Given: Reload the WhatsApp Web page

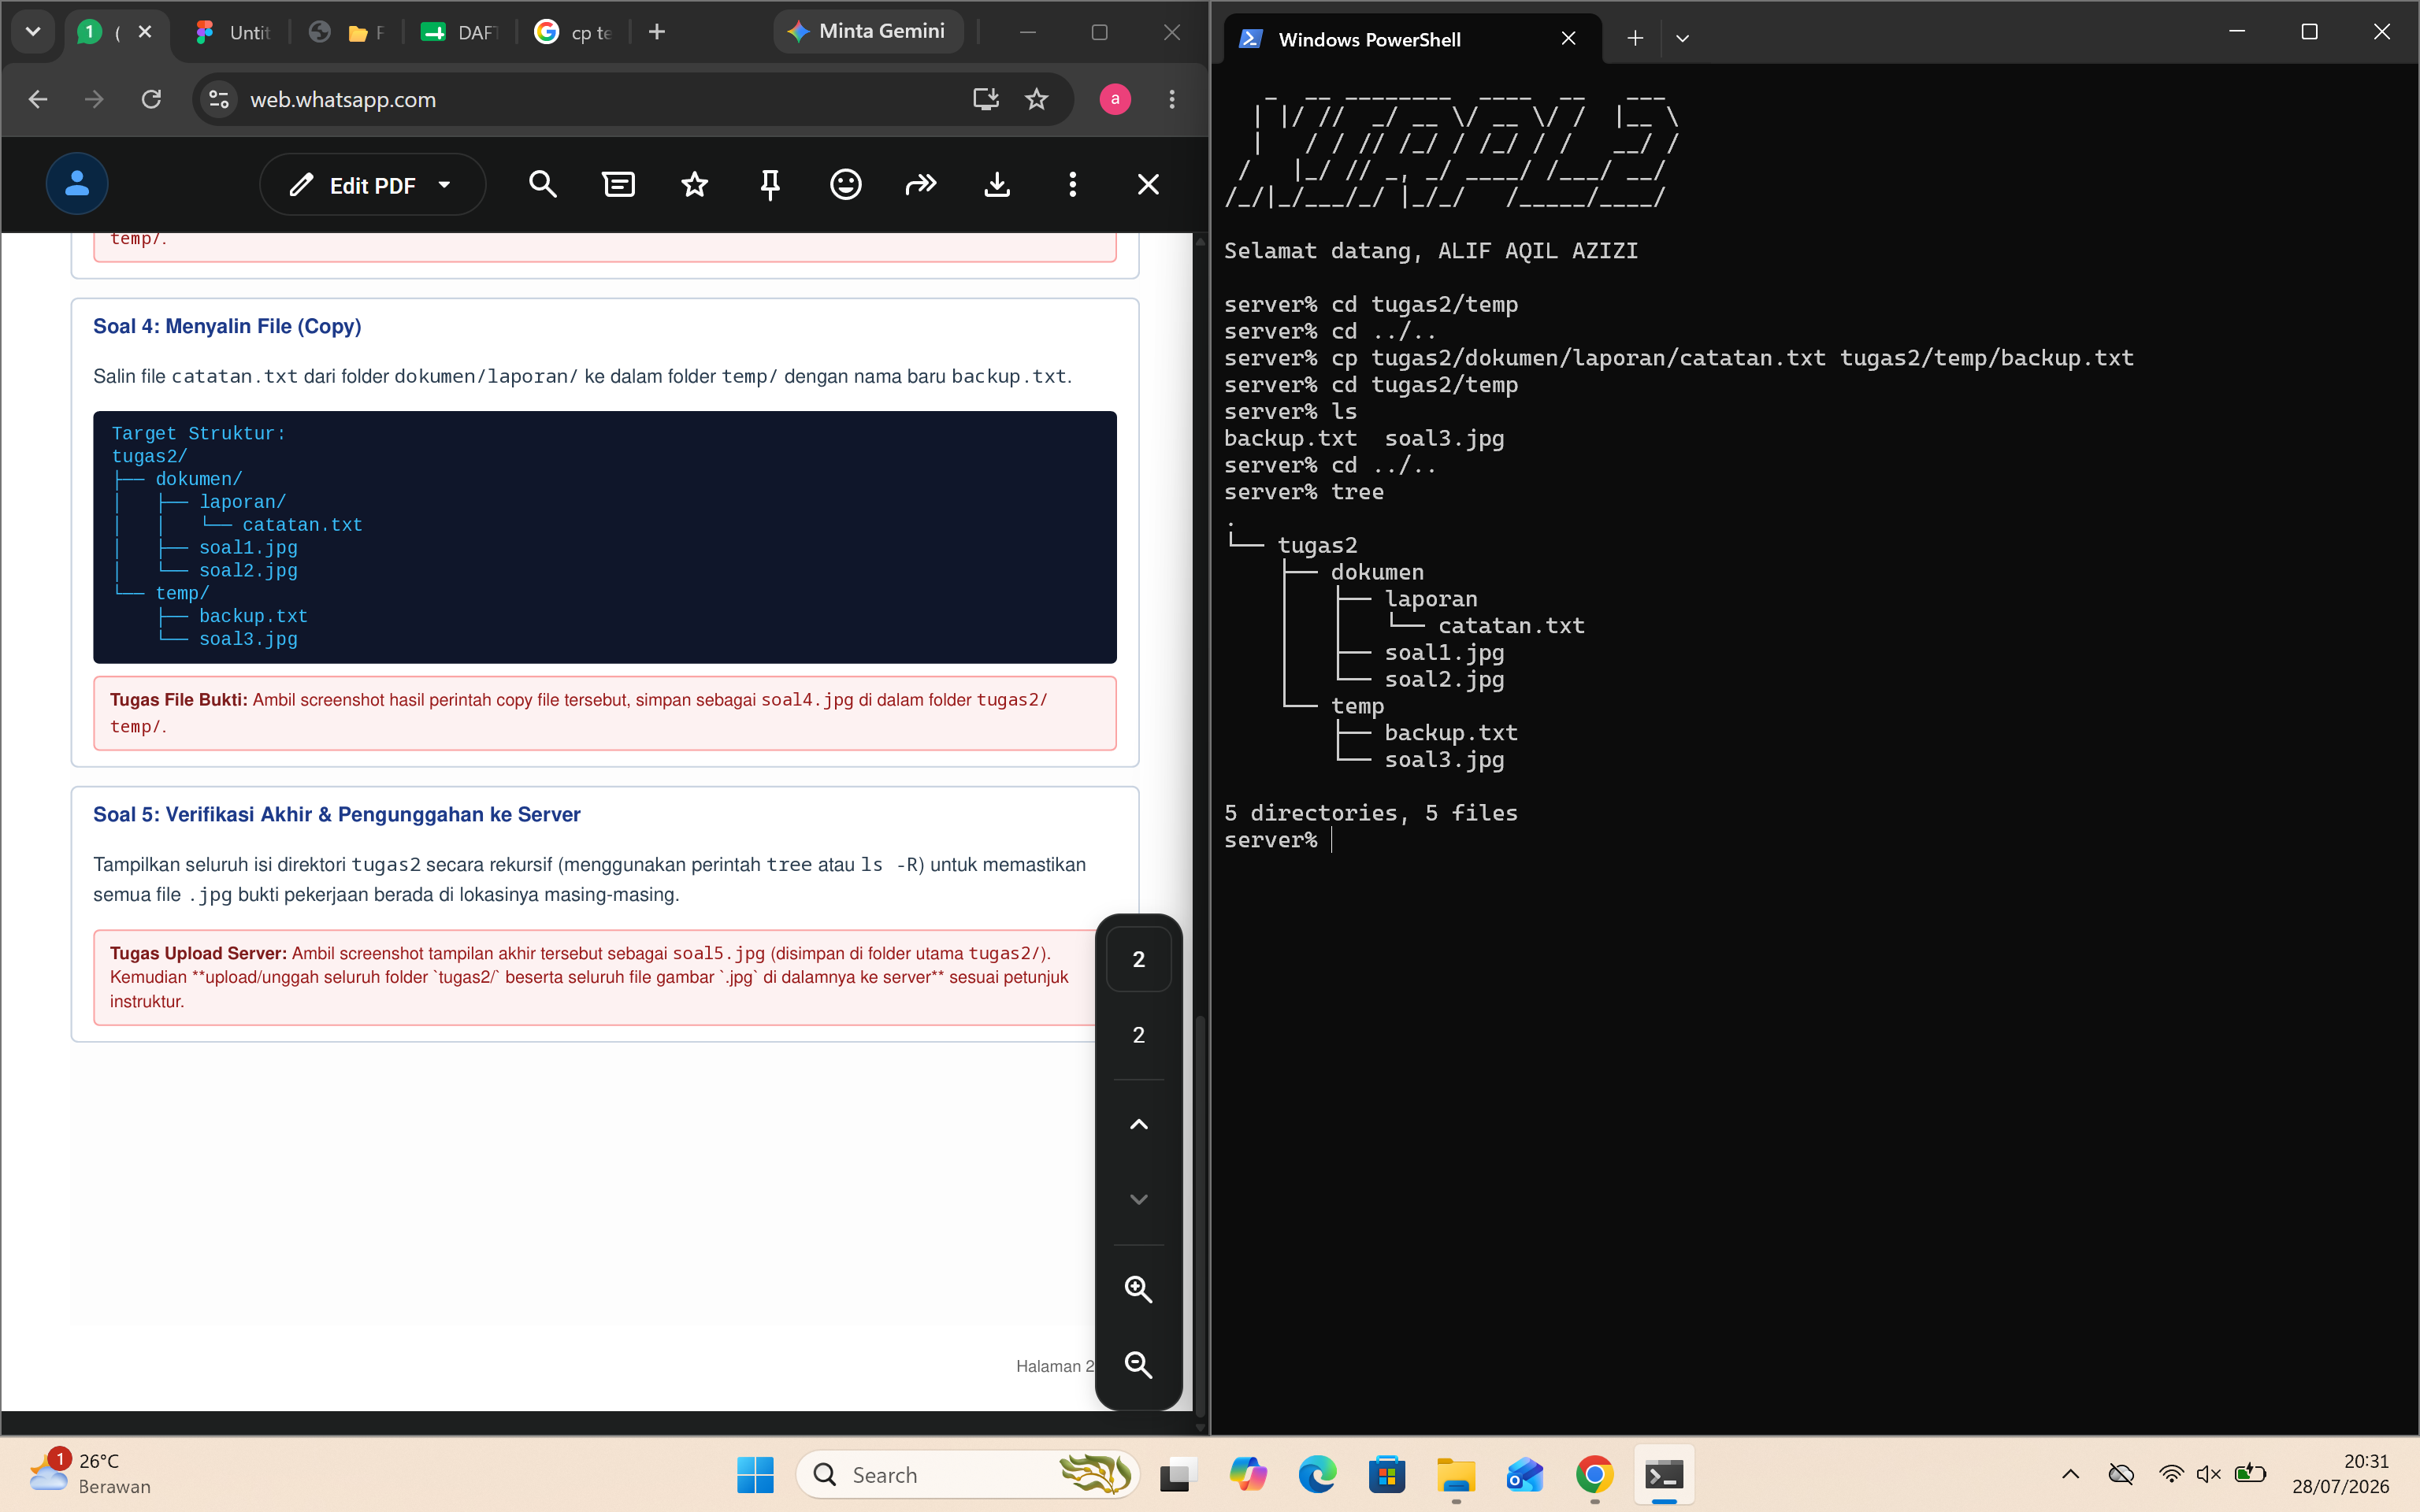Looking at the screenshot, I should pos(151,99).
